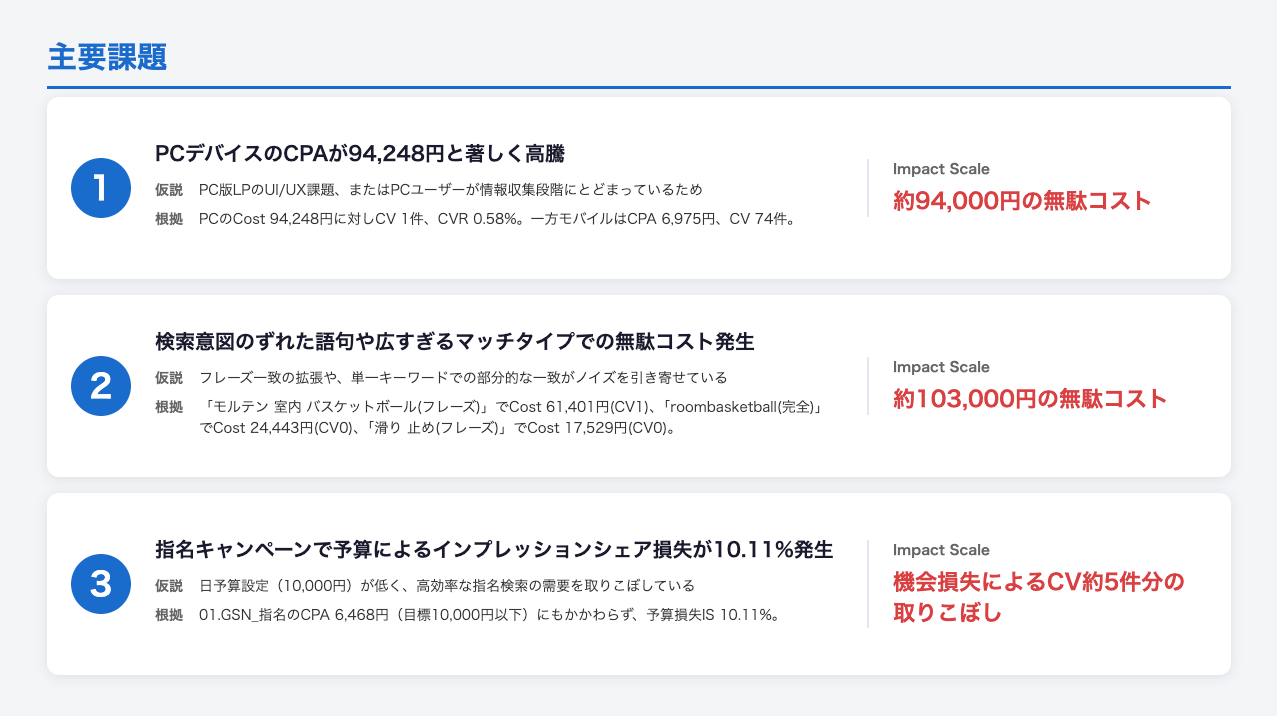Click the 仮説 label in the third card
1277x716 pixels.
coord(169,586)
